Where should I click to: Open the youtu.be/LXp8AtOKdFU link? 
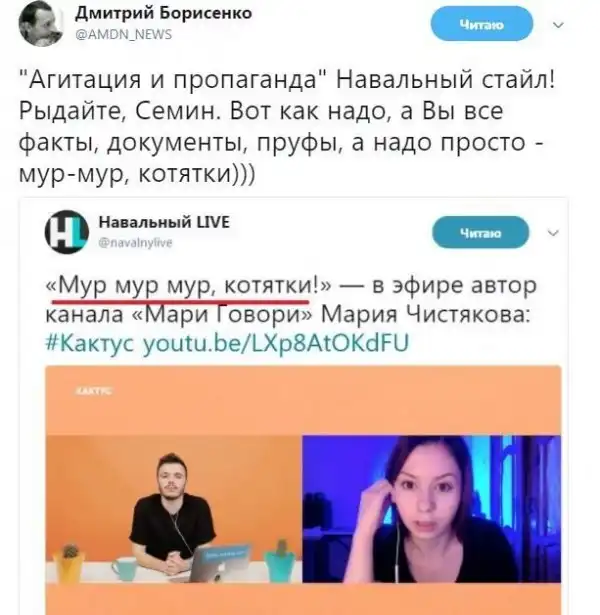coord(276,343)
